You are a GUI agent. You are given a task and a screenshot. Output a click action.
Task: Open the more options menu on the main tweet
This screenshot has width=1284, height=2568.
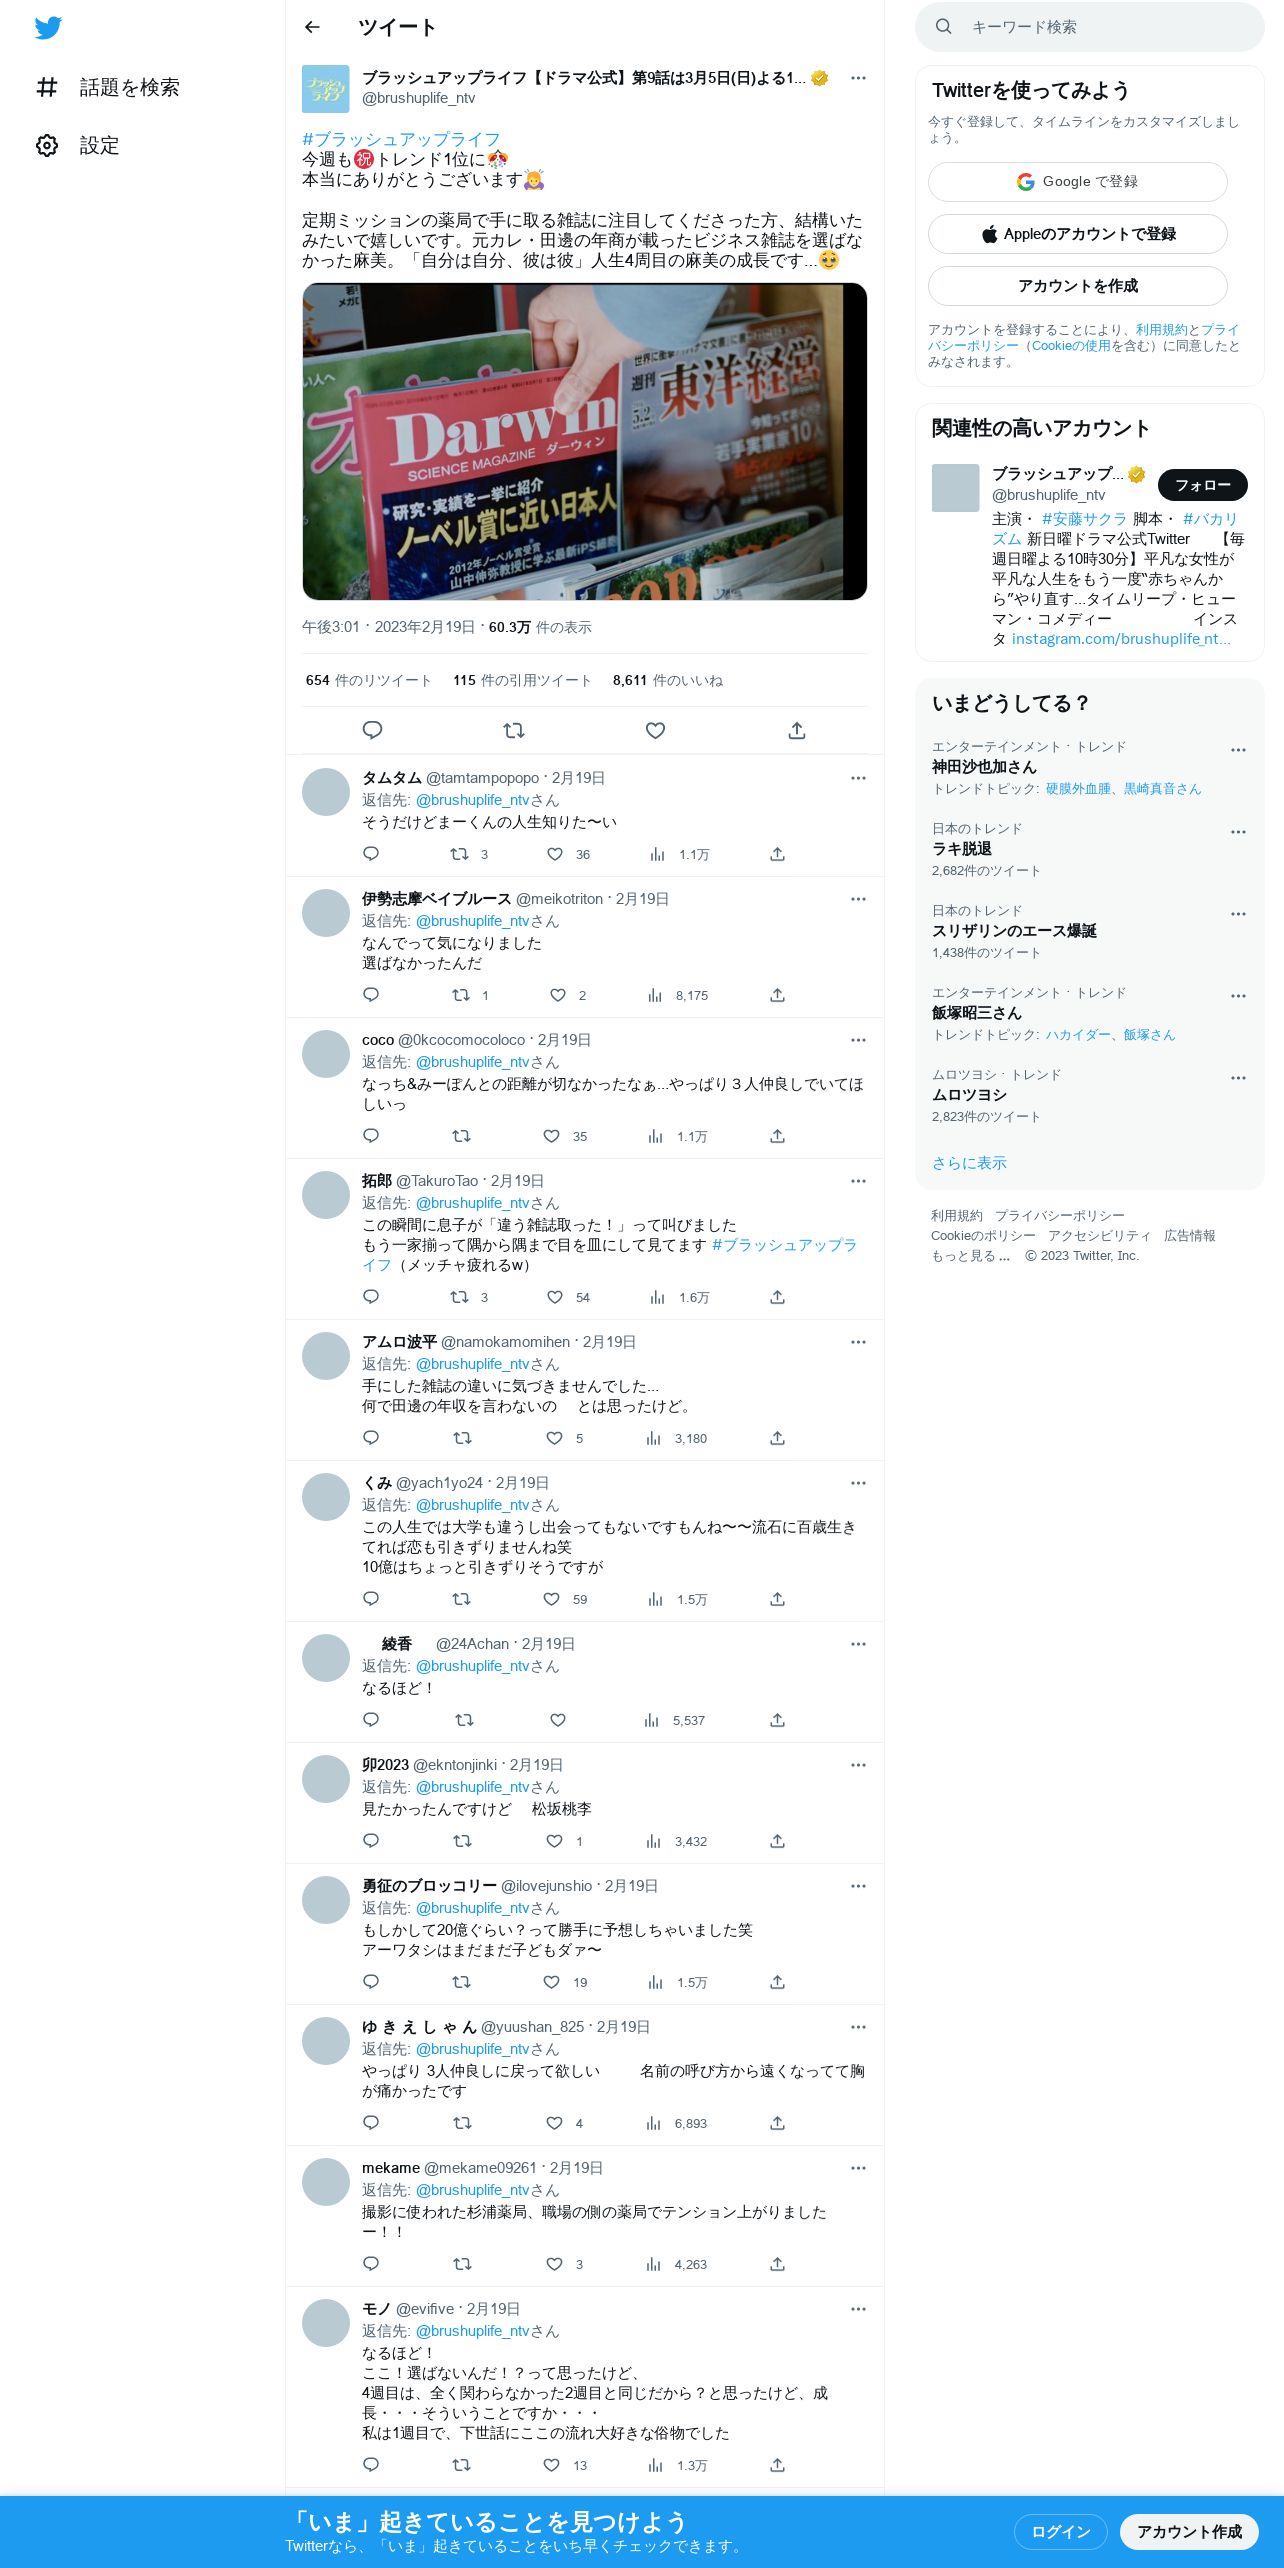pyautogui.click(x=858, y=78)
